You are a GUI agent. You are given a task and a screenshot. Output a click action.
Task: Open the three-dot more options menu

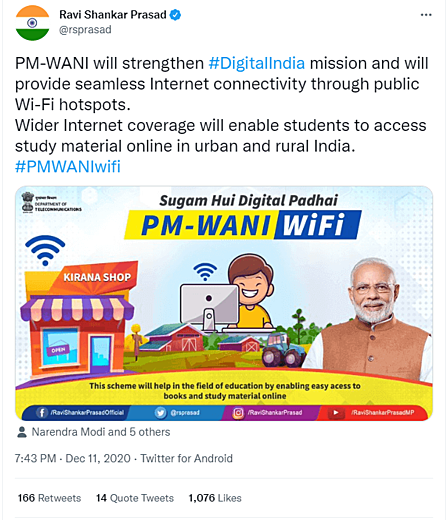(426, 15)
